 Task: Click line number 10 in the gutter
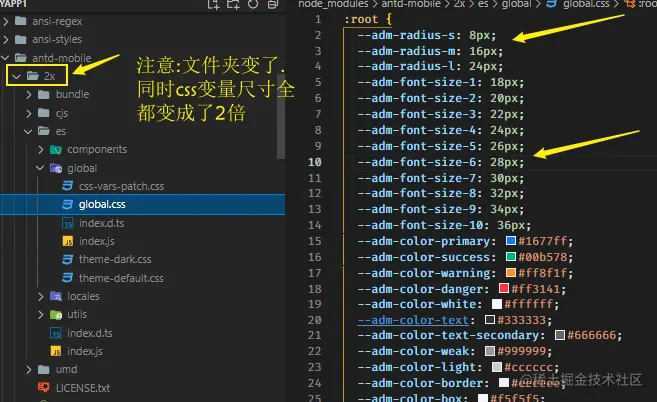coord(315,162)
